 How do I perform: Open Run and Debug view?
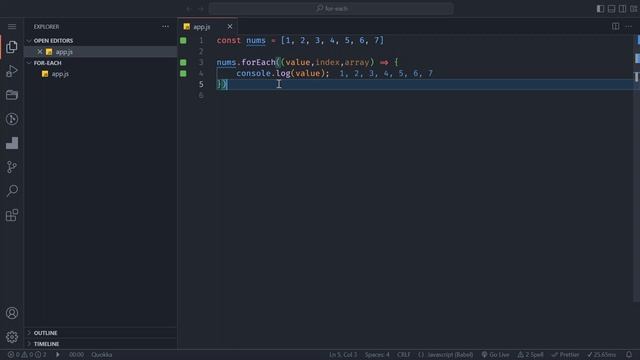(x=12, y=71)
